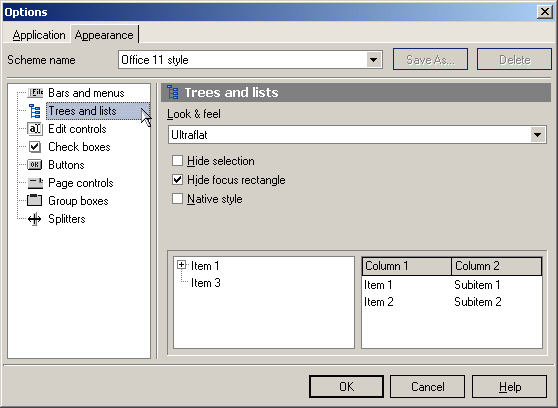This screenshot has width=558, height=408.
Task: Switch to the Application tab
Action: click(39, 35)
